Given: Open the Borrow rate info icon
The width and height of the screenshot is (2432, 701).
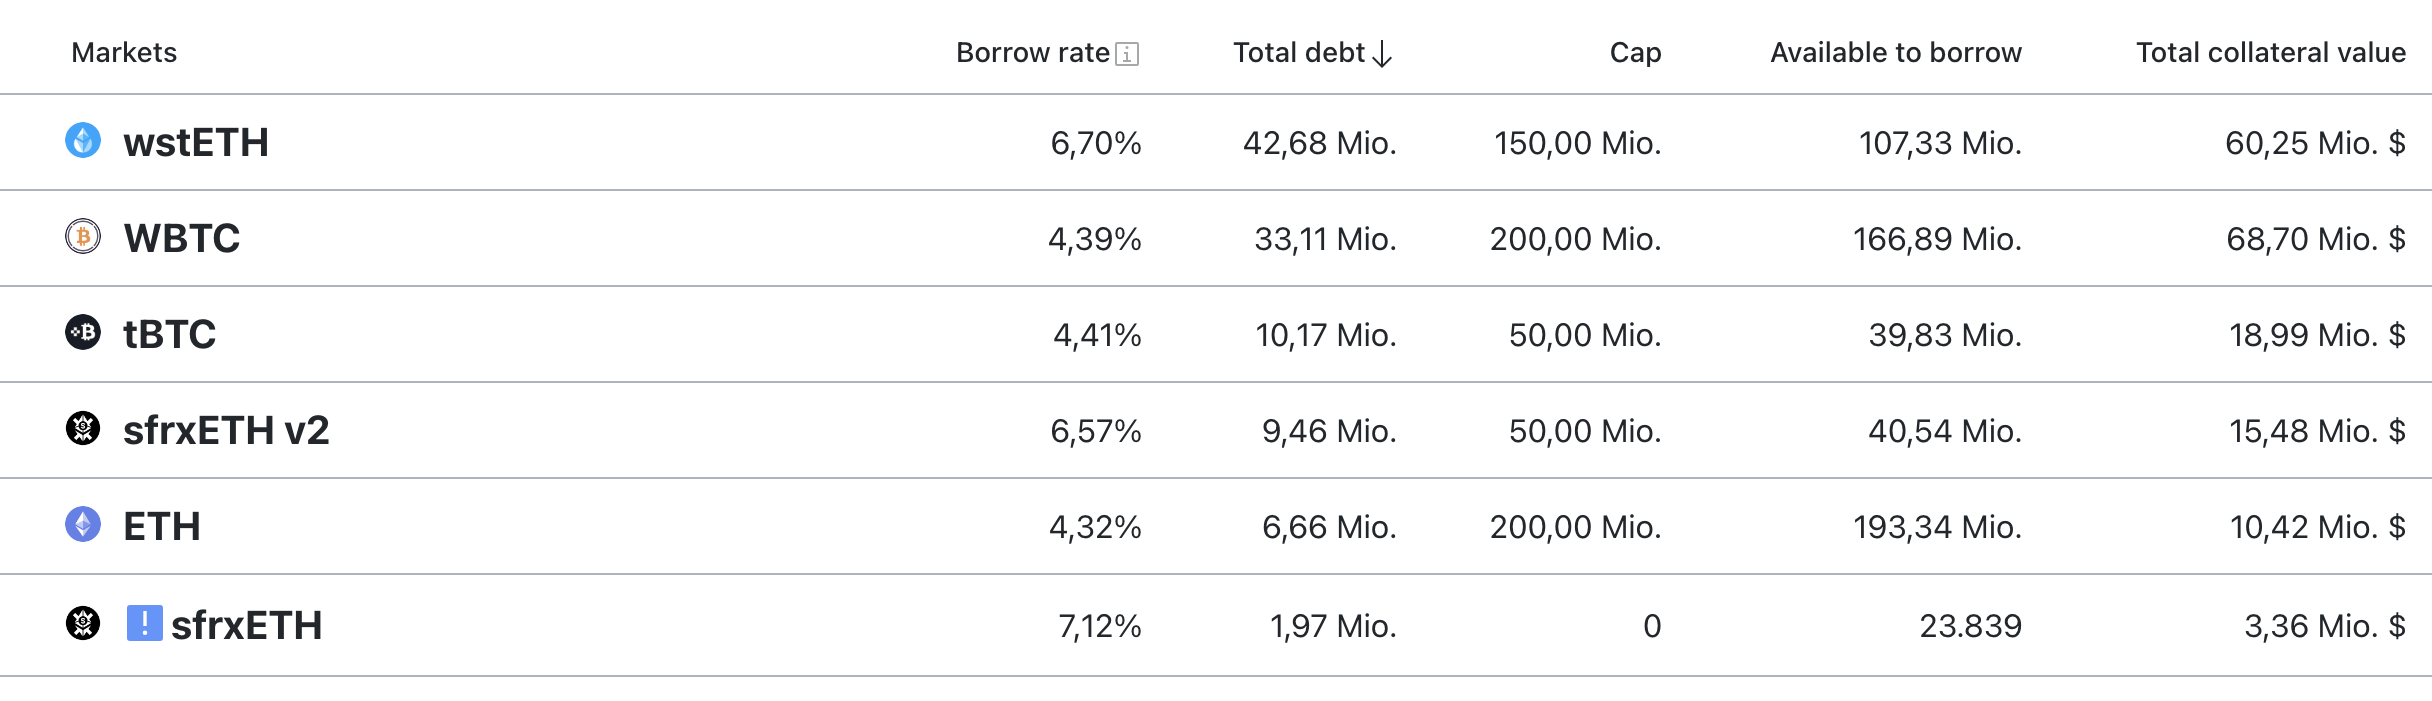Looking at the screenshot, I should point(1127,54).
